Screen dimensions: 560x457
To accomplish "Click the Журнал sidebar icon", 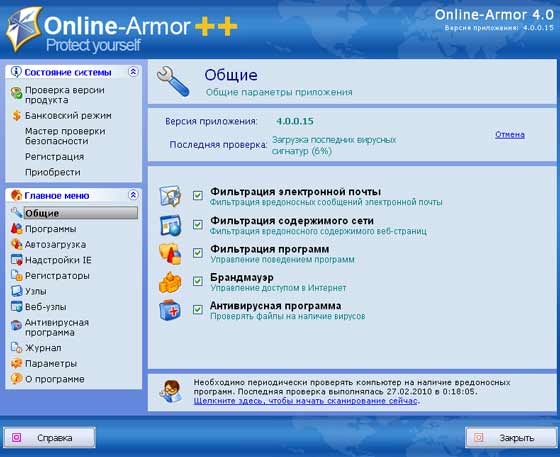I will click(16, 347).
